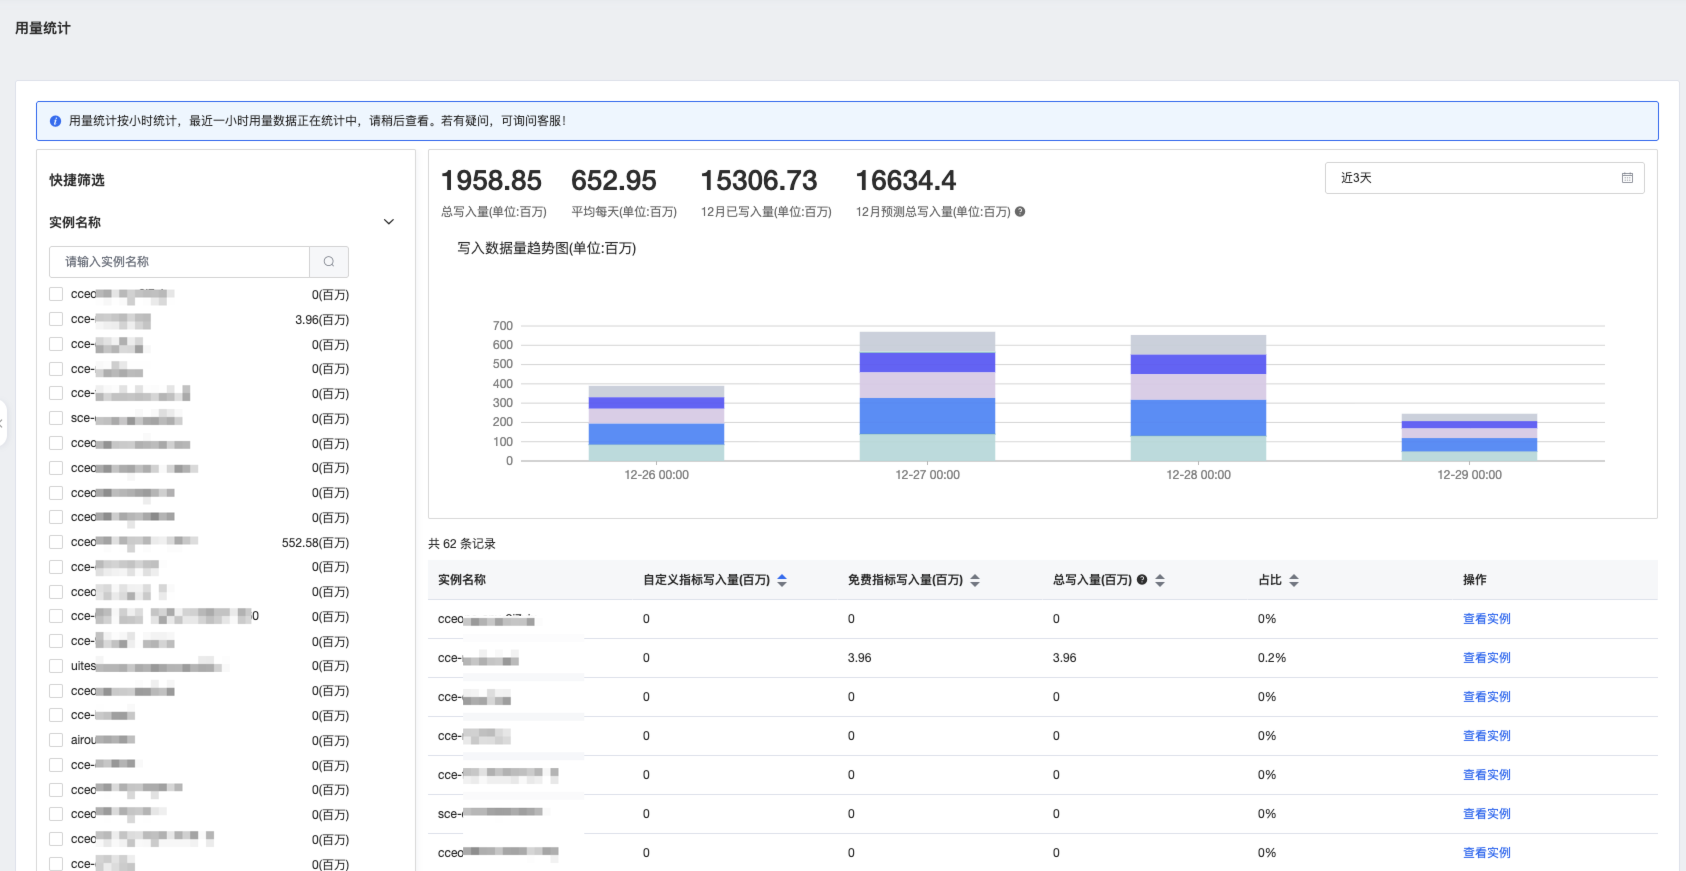Sort table by 自定义指标写入量 column
The height and width of the screenshot is (871, 1686).
782,580
